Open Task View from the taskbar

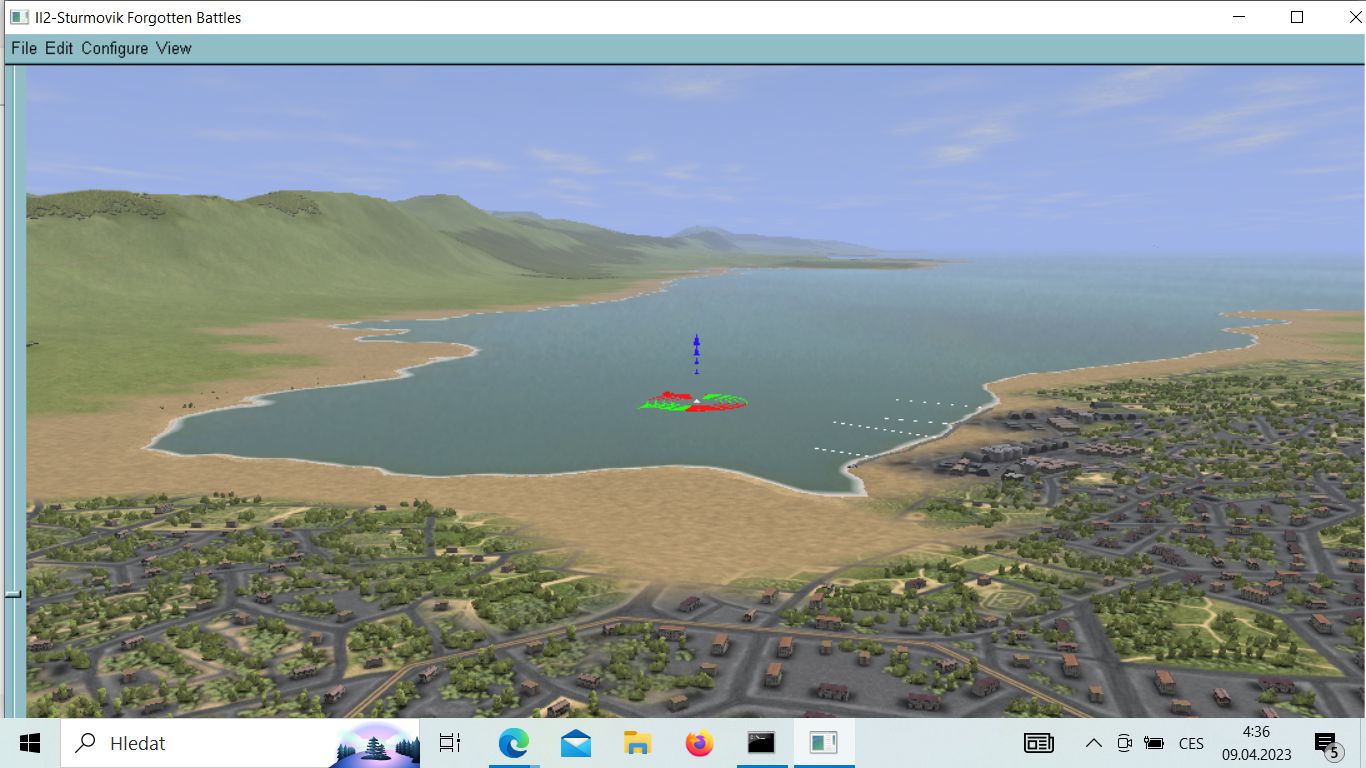pyautogui.click(x=451, y=743)
